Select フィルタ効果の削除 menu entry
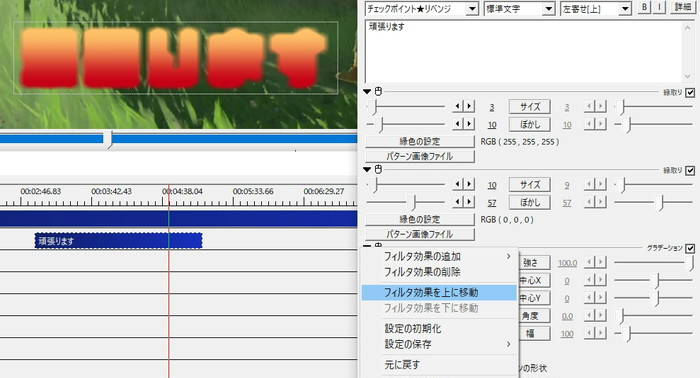The image size is (700, 378). coord(422,272)
